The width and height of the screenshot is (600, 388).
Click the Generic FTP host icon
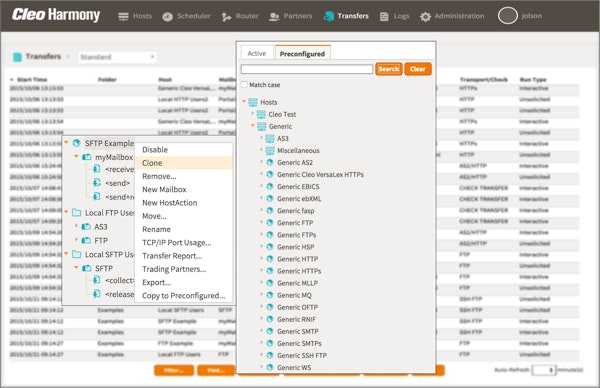(270, 223)
